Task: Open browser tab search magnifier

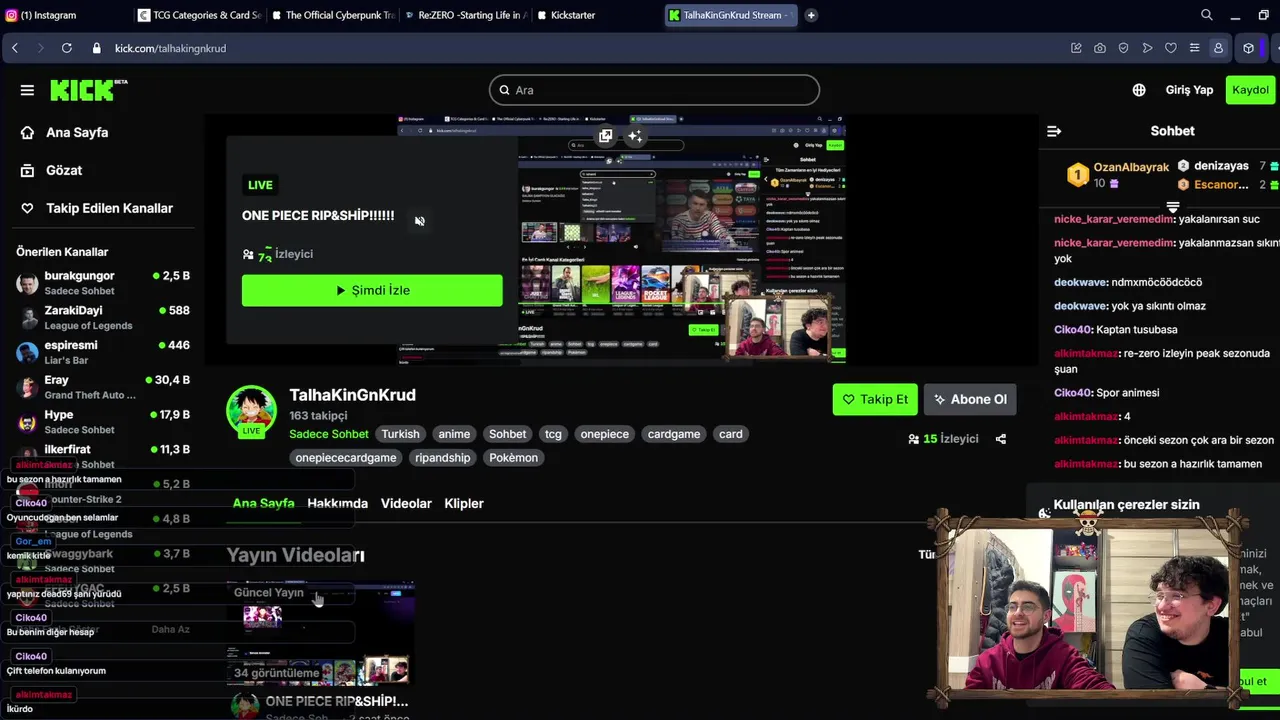Action: (x=1207, y=15)
